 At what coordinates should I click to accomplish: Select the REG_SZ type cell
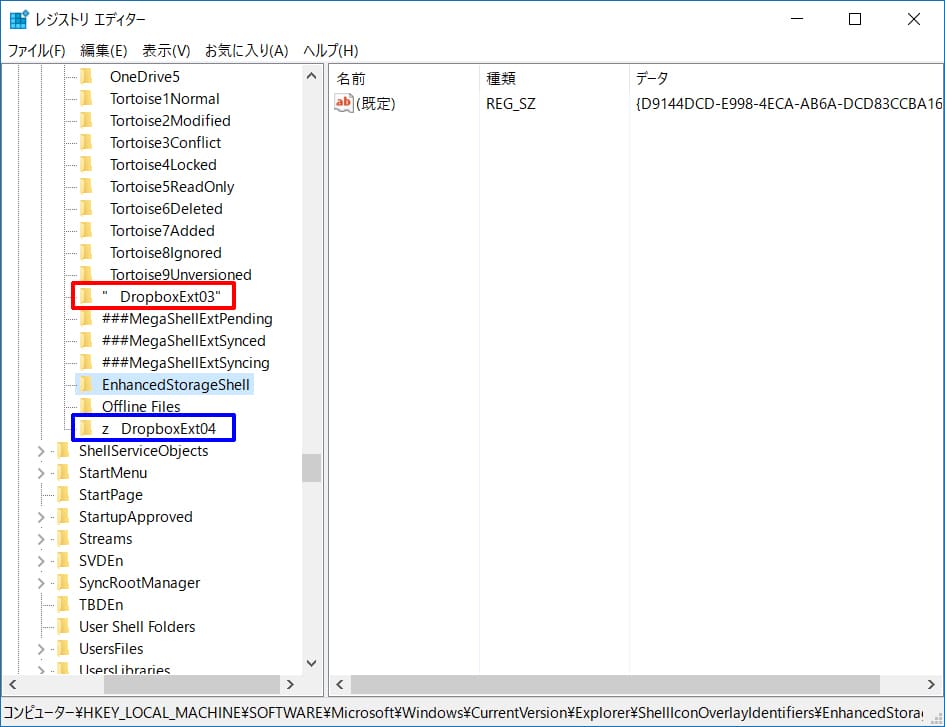[x=510, y=104]
